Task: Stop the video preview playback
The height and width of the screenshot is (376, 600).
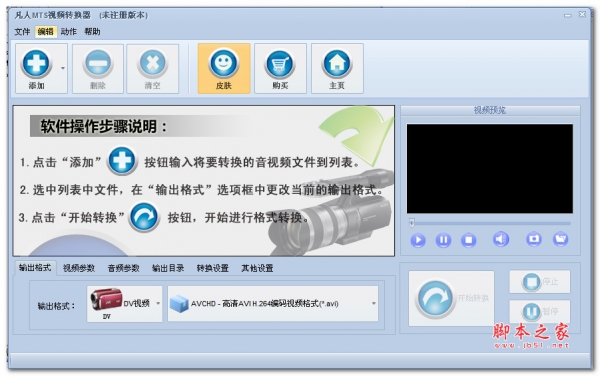Action: click(x=468, y=240)
